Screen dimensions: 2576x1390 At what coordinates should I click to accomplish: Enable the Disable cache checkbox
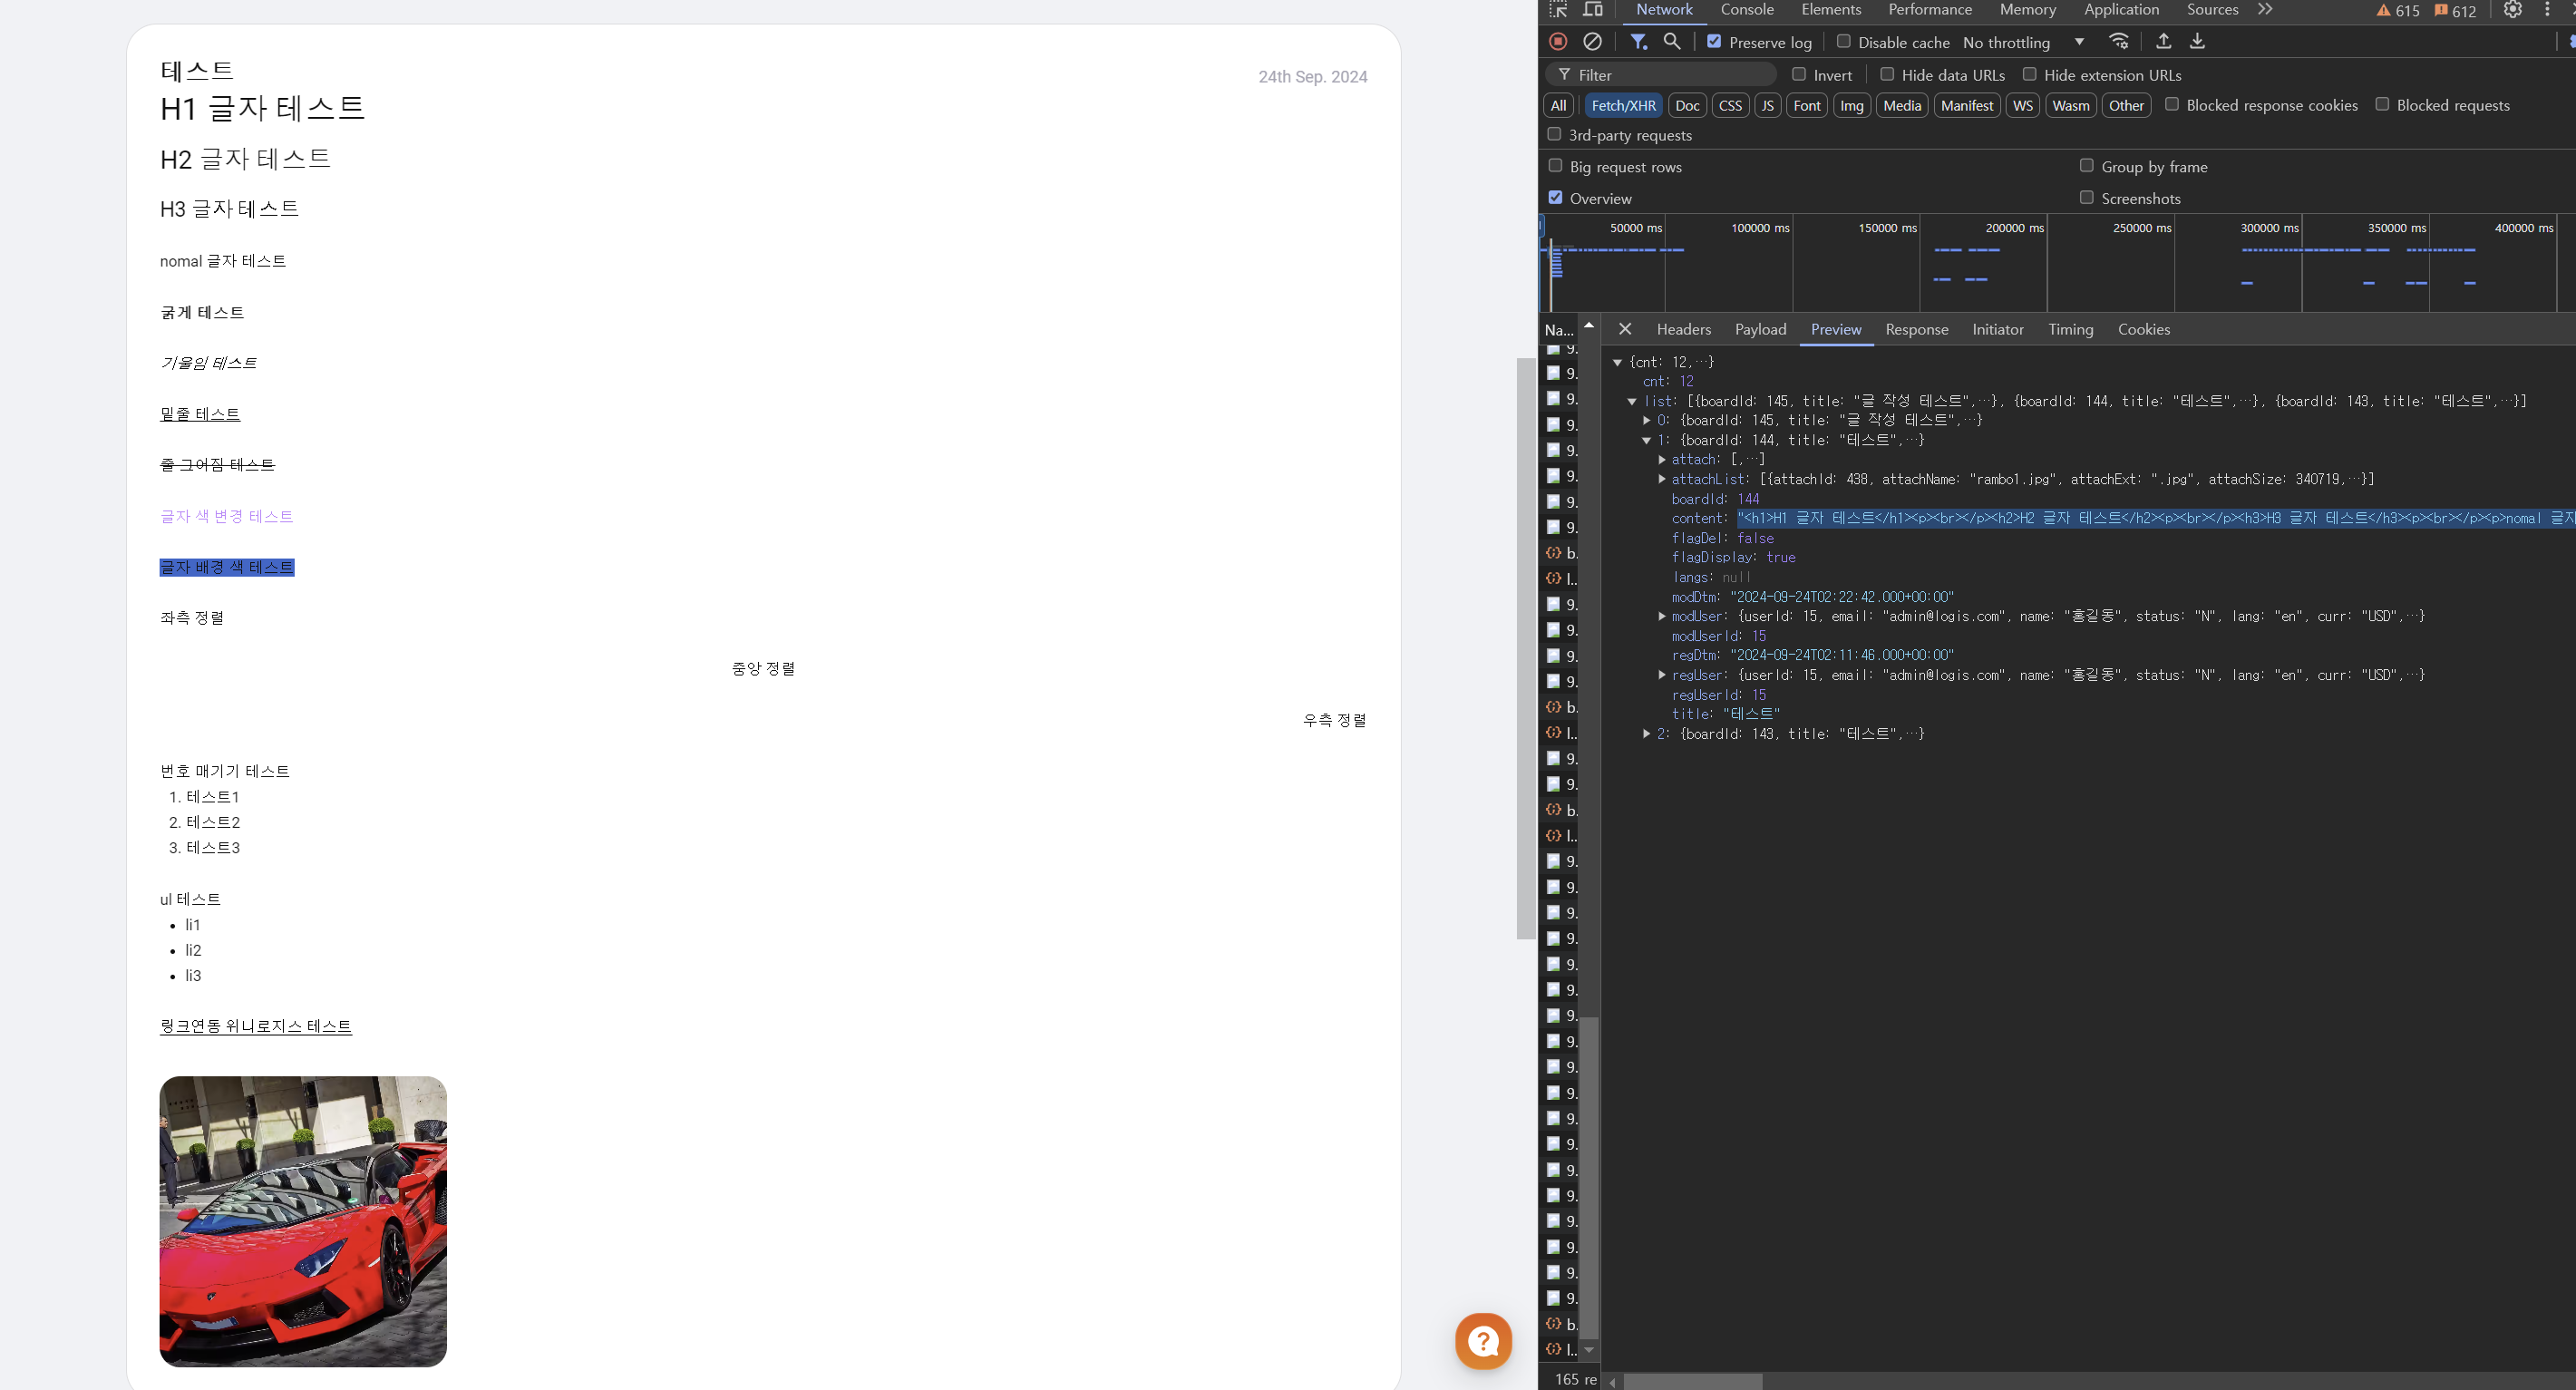point(1843,41)
